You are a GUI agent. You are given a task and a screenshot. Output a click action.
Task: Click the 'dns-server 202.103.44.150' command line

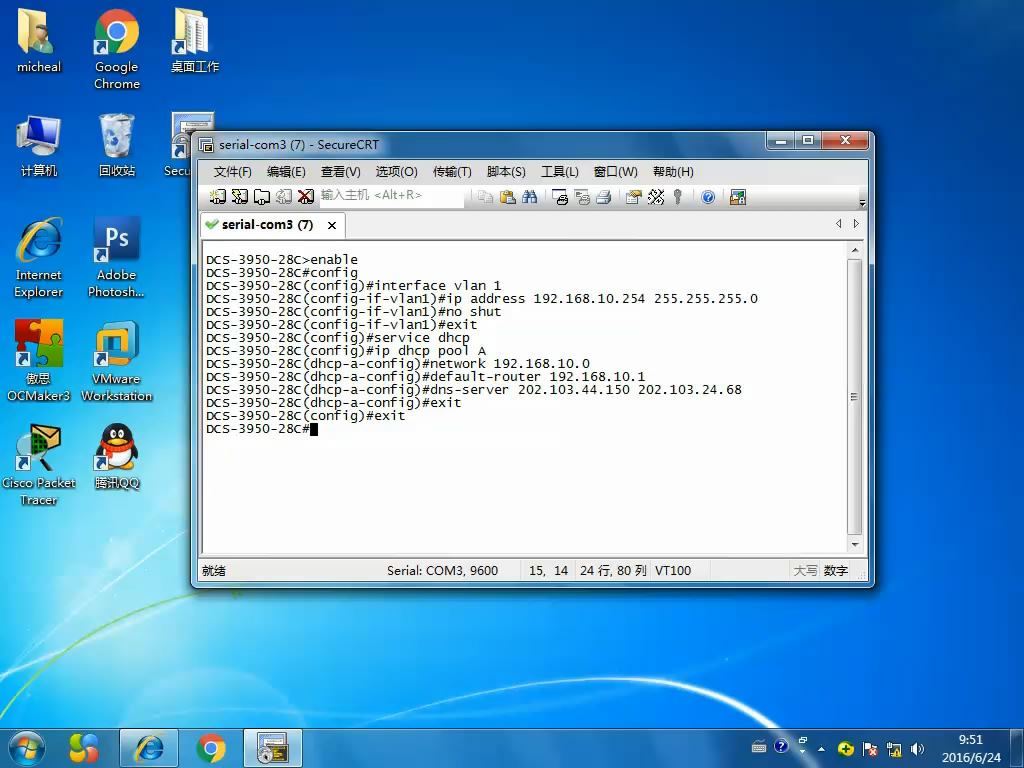[x=473, y=390]
